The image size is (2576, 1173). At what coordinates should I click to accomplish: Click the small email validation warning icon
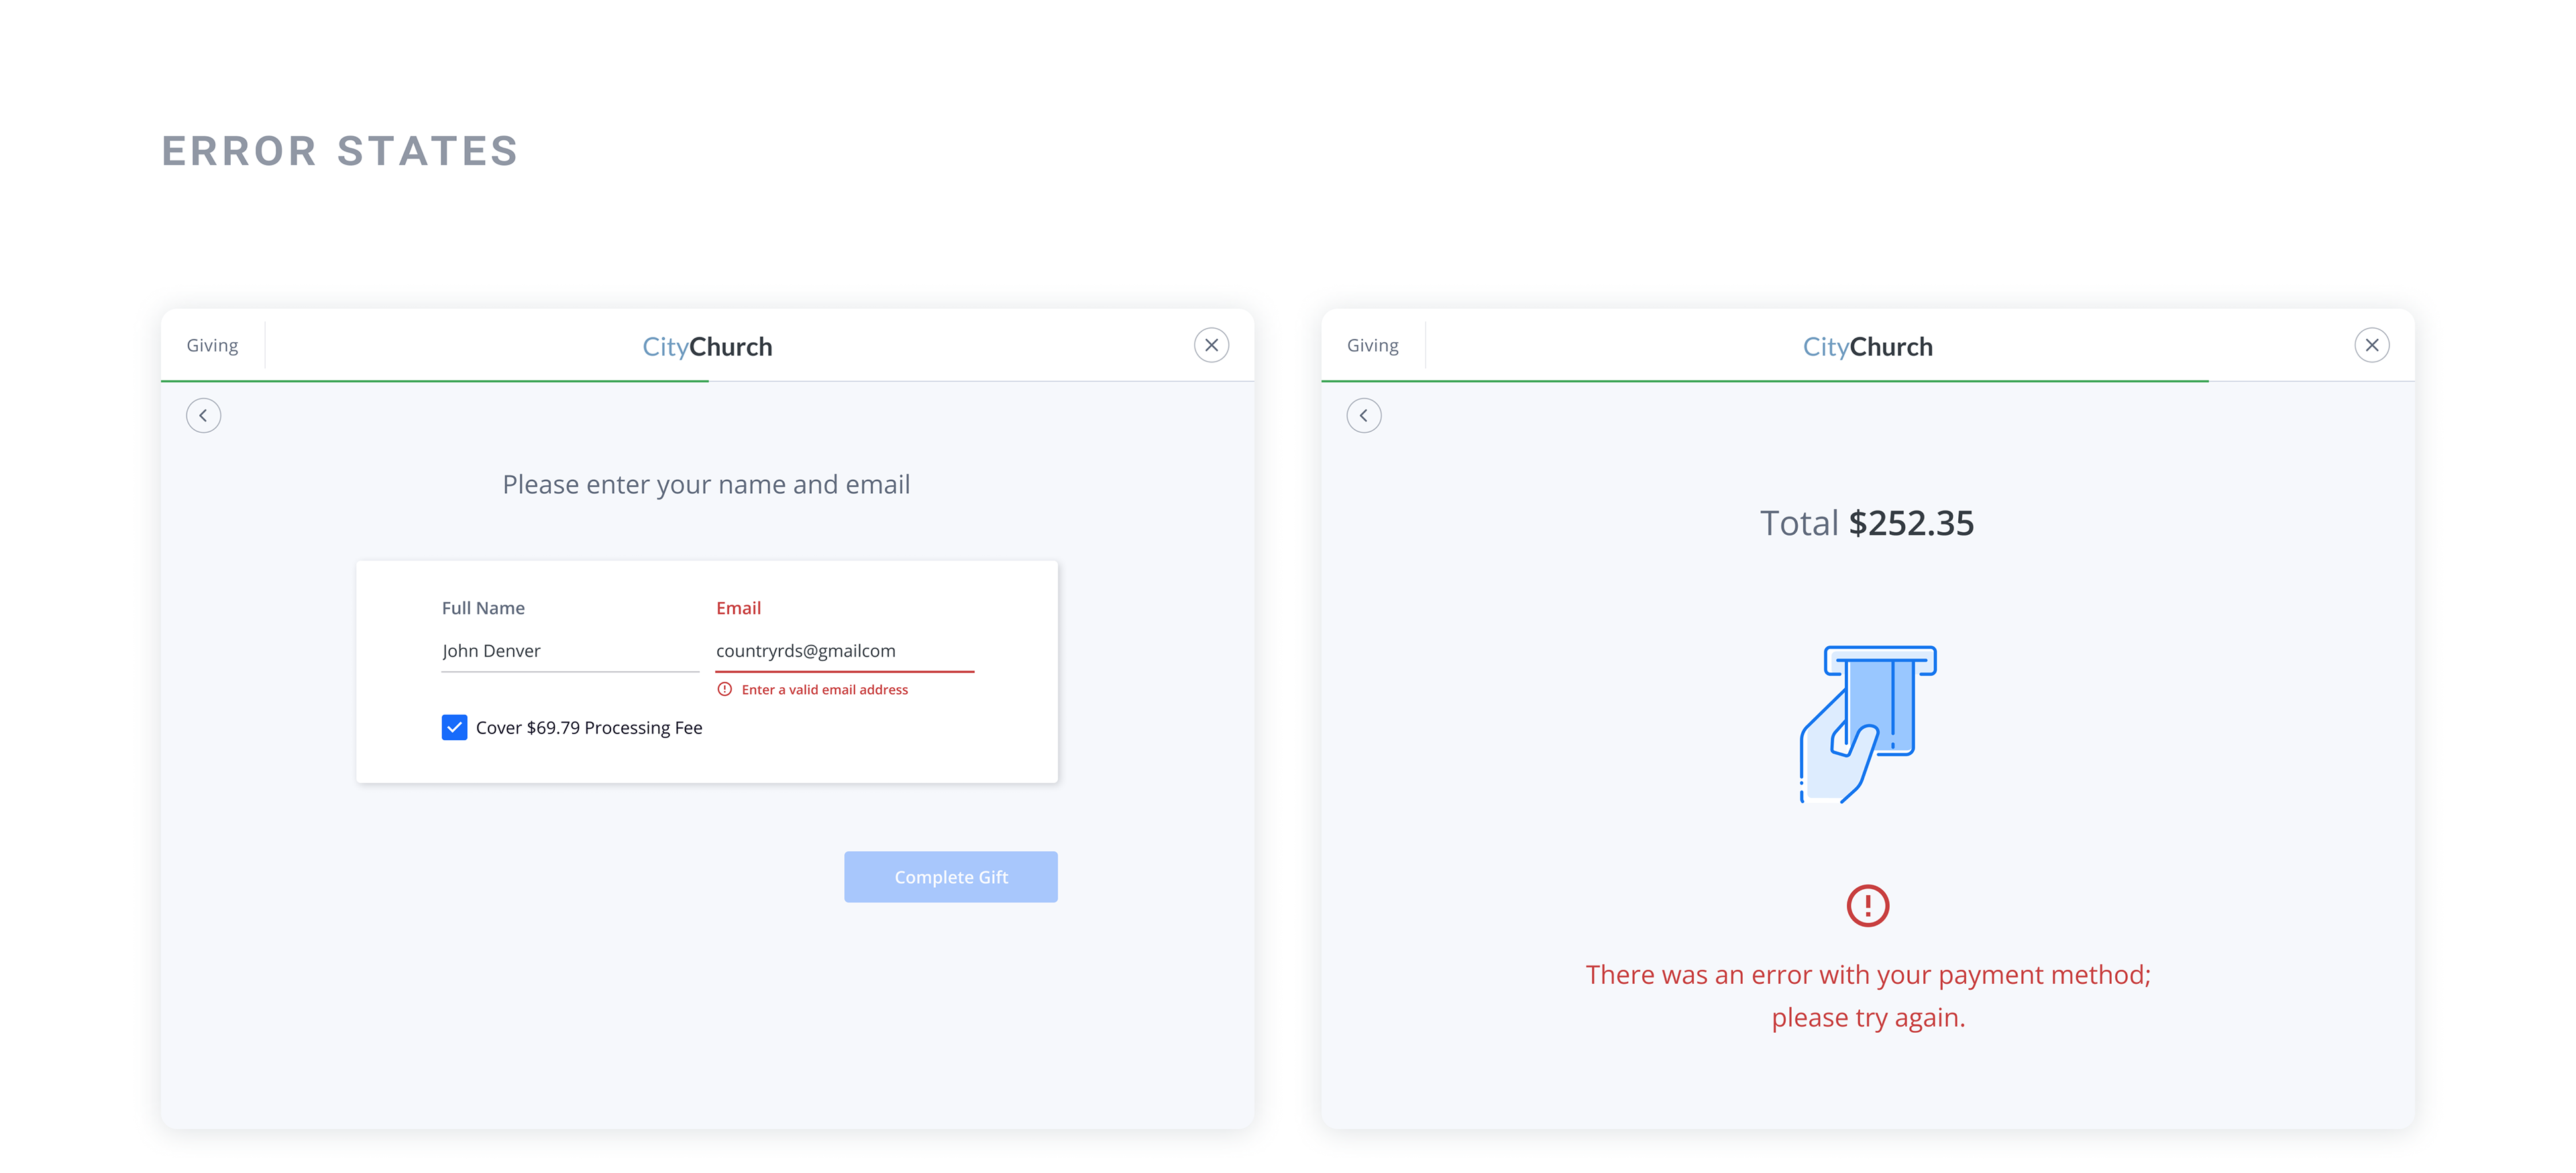click(725, 690)
